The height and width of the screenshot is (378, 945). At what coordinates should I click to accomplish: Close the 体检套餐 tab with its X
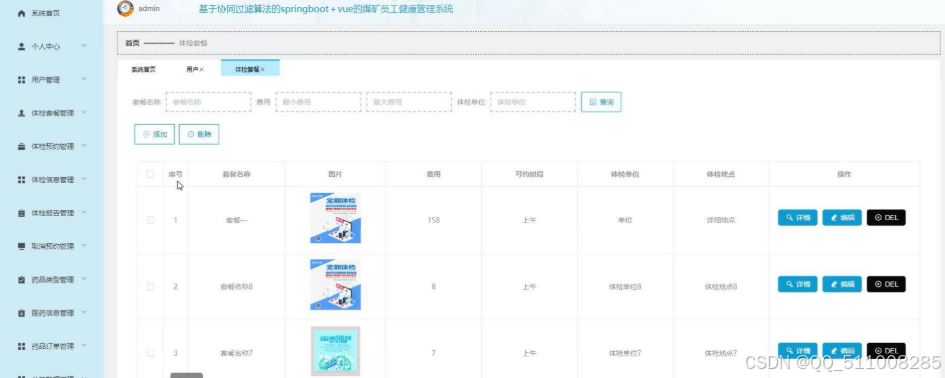(263, 69)
